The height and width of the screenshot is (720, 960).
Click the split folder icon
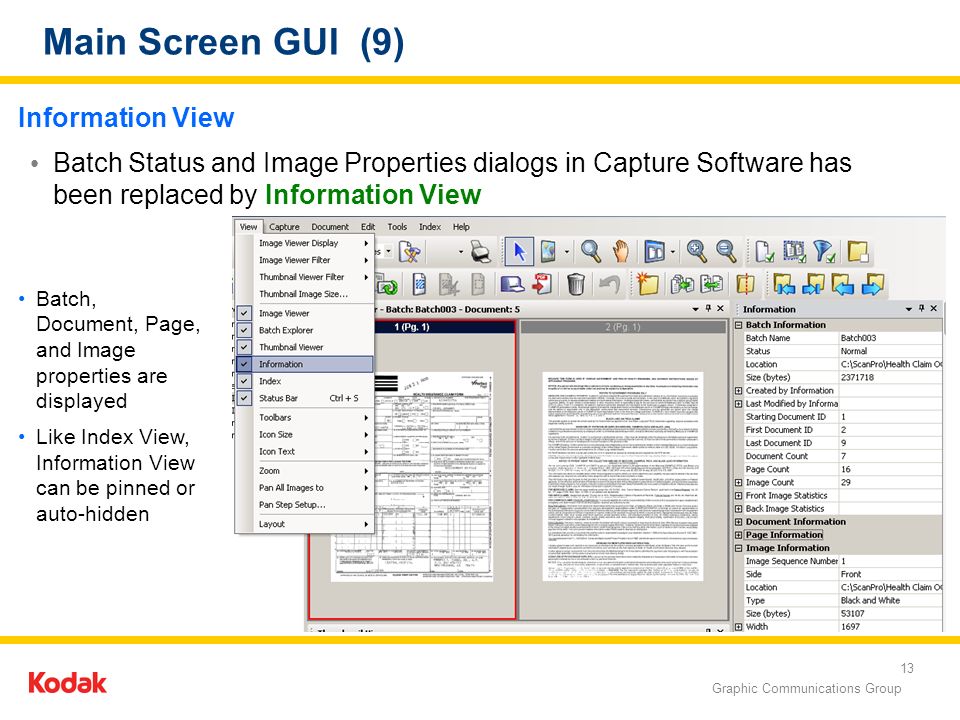tap(746, 285)
